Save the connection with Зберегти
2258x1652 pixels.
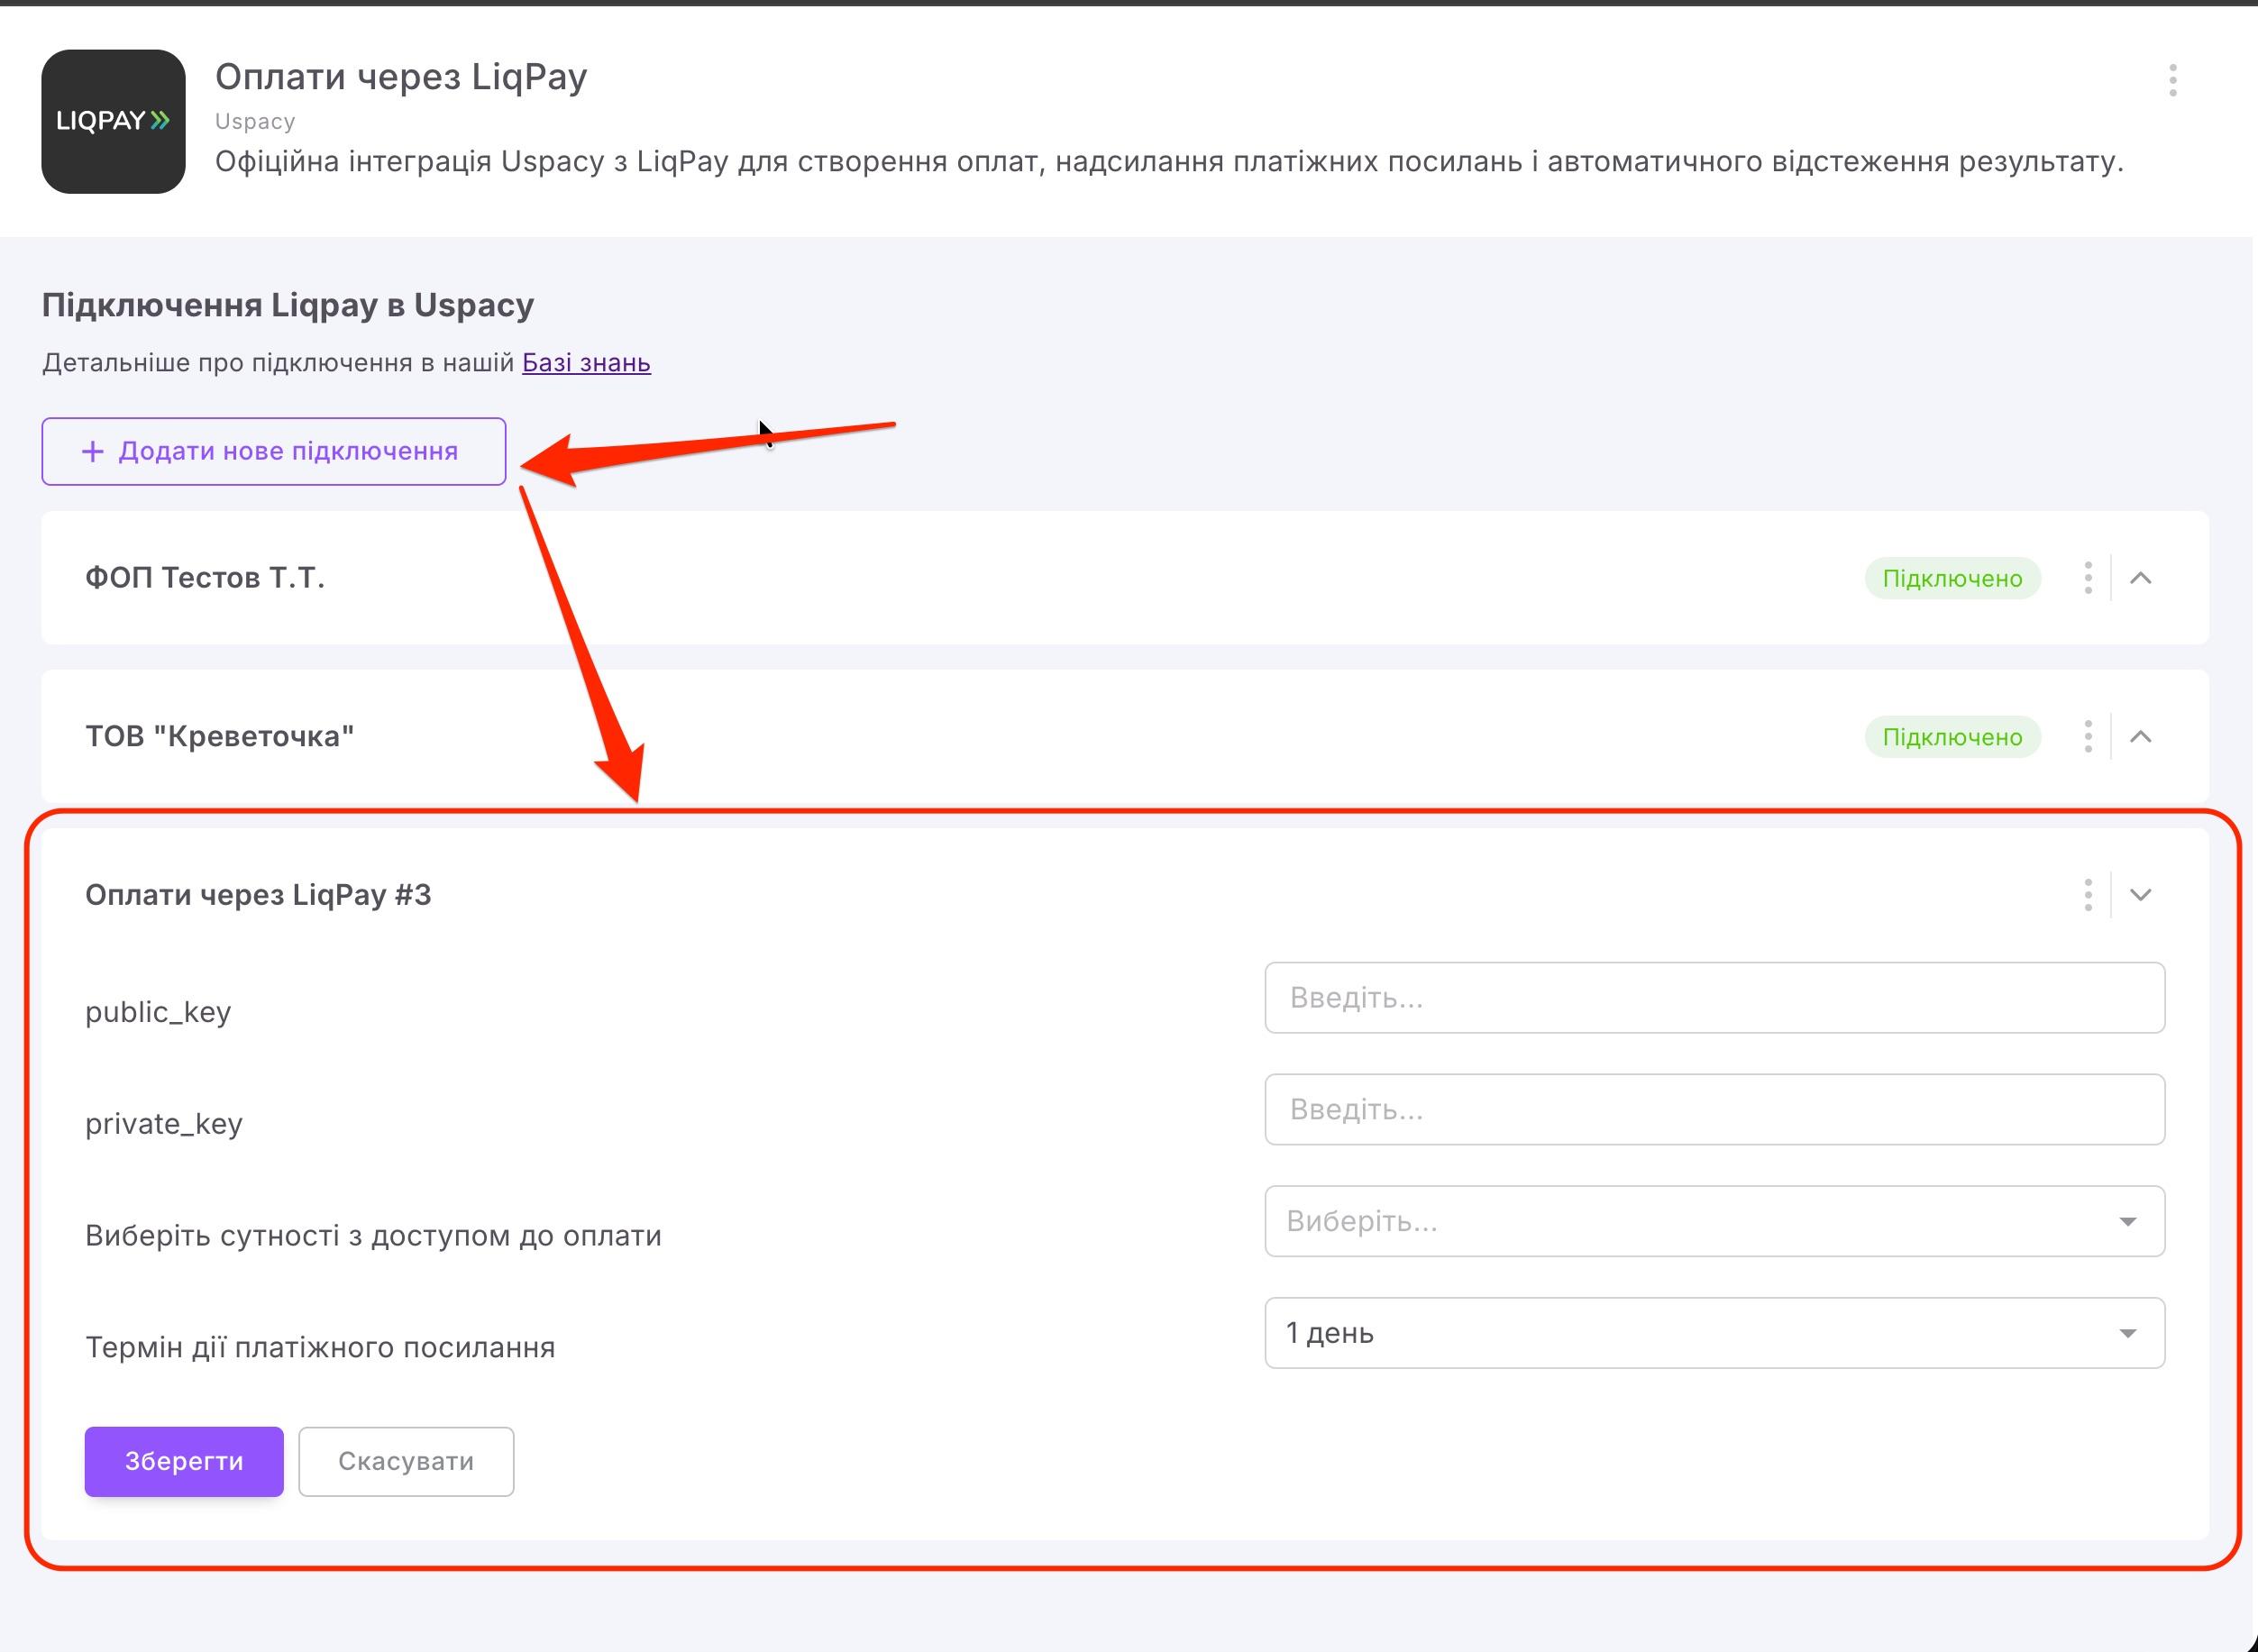tap(184, 1461)
